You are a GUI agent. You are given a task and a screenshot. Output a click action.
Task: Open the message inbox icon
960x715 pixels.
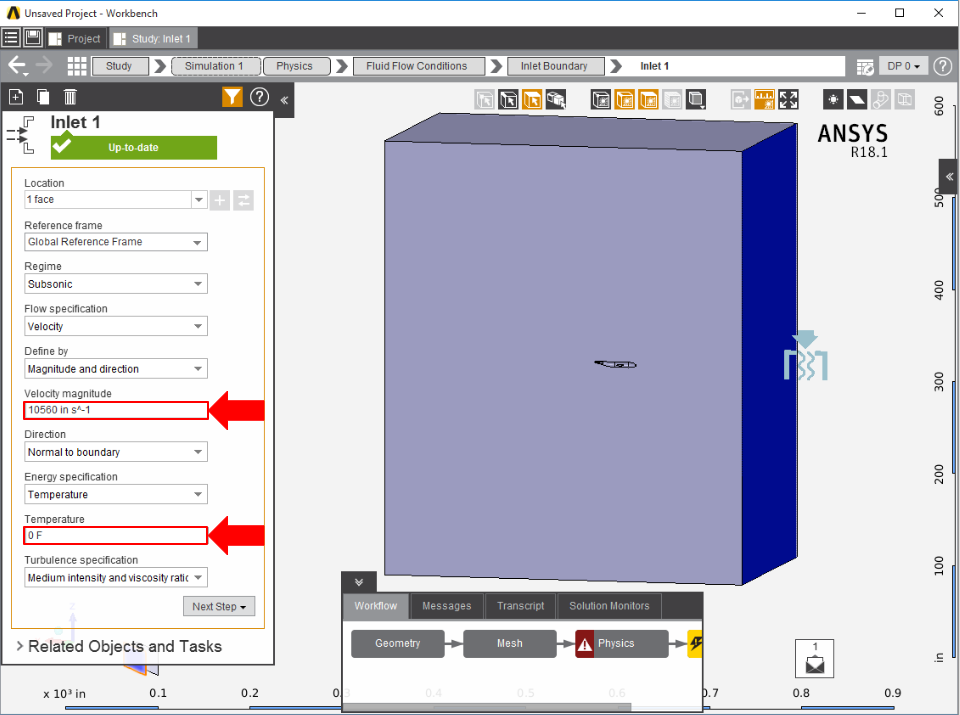coord(815,659)
